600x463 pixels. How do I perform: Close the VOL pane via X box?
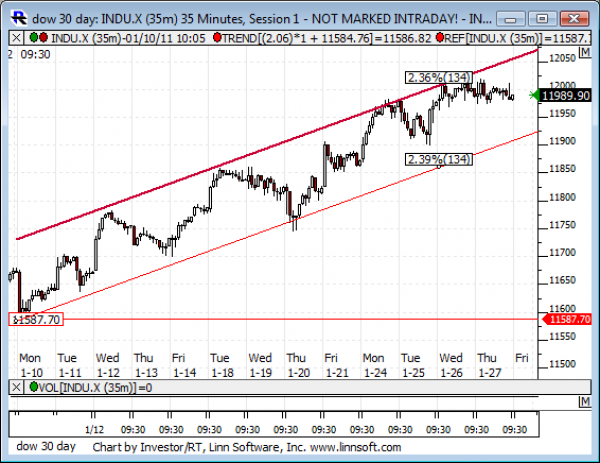(x=16, y=388)
